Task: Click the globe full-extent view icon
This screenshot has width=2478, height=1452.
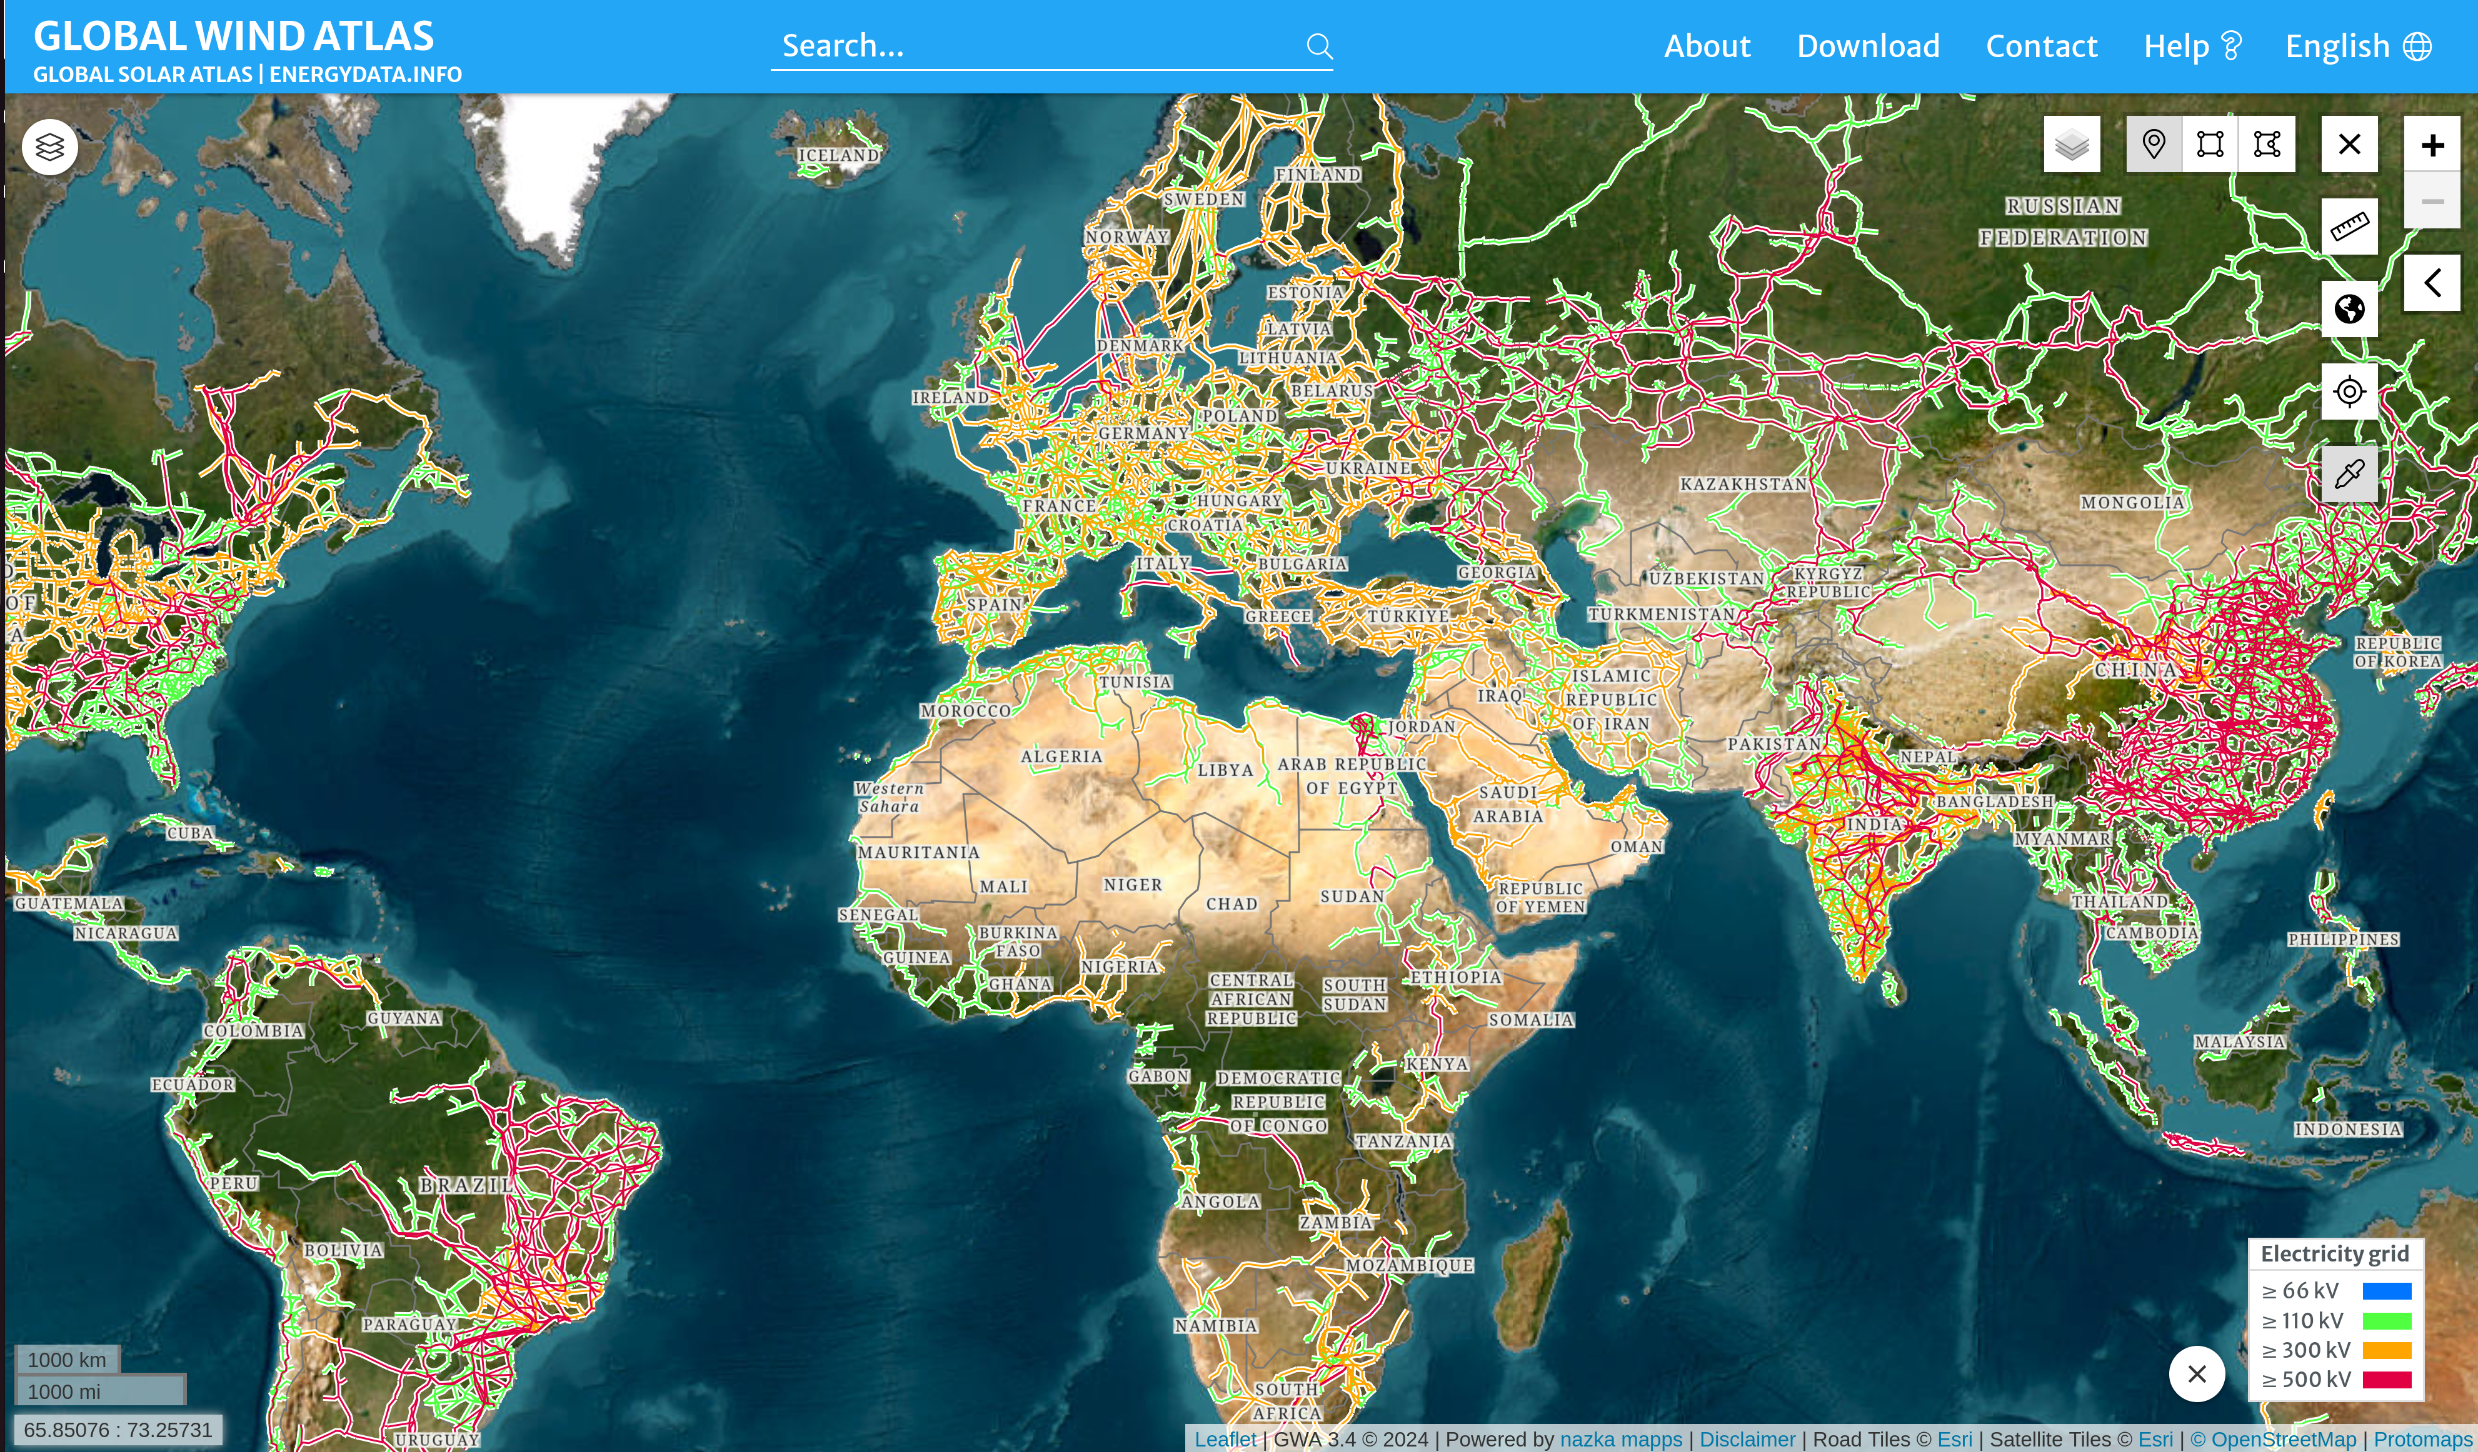Action: click(2349, 309)
